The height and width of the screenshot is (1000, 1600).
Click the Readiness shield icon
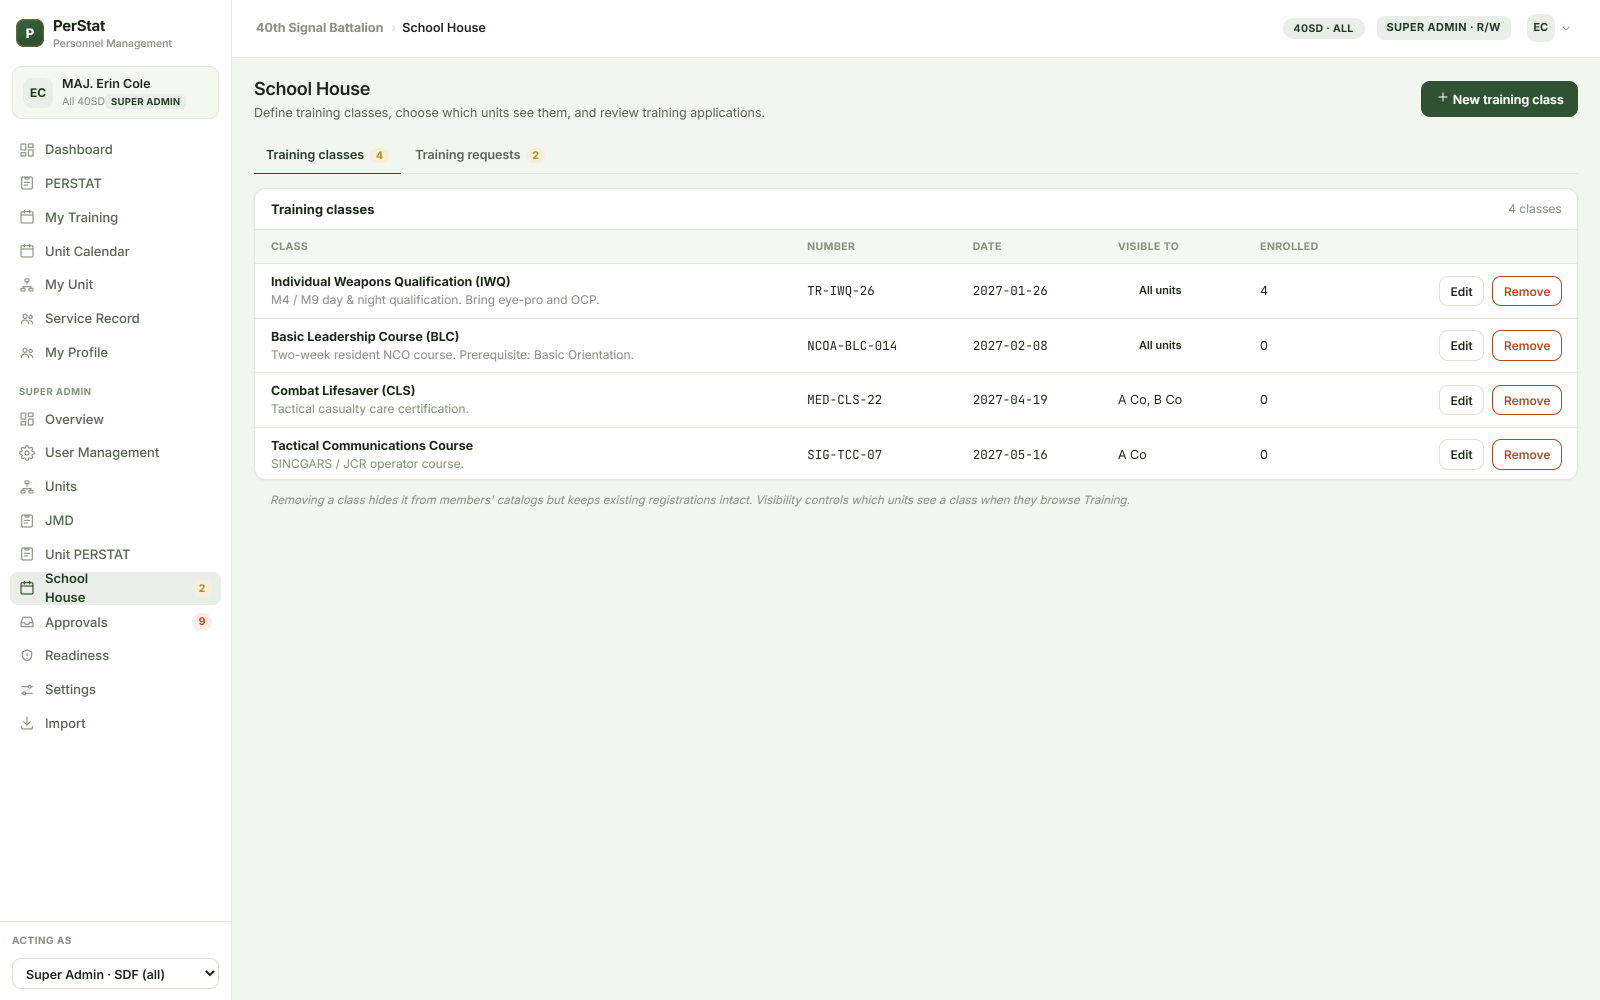point(27,656)
